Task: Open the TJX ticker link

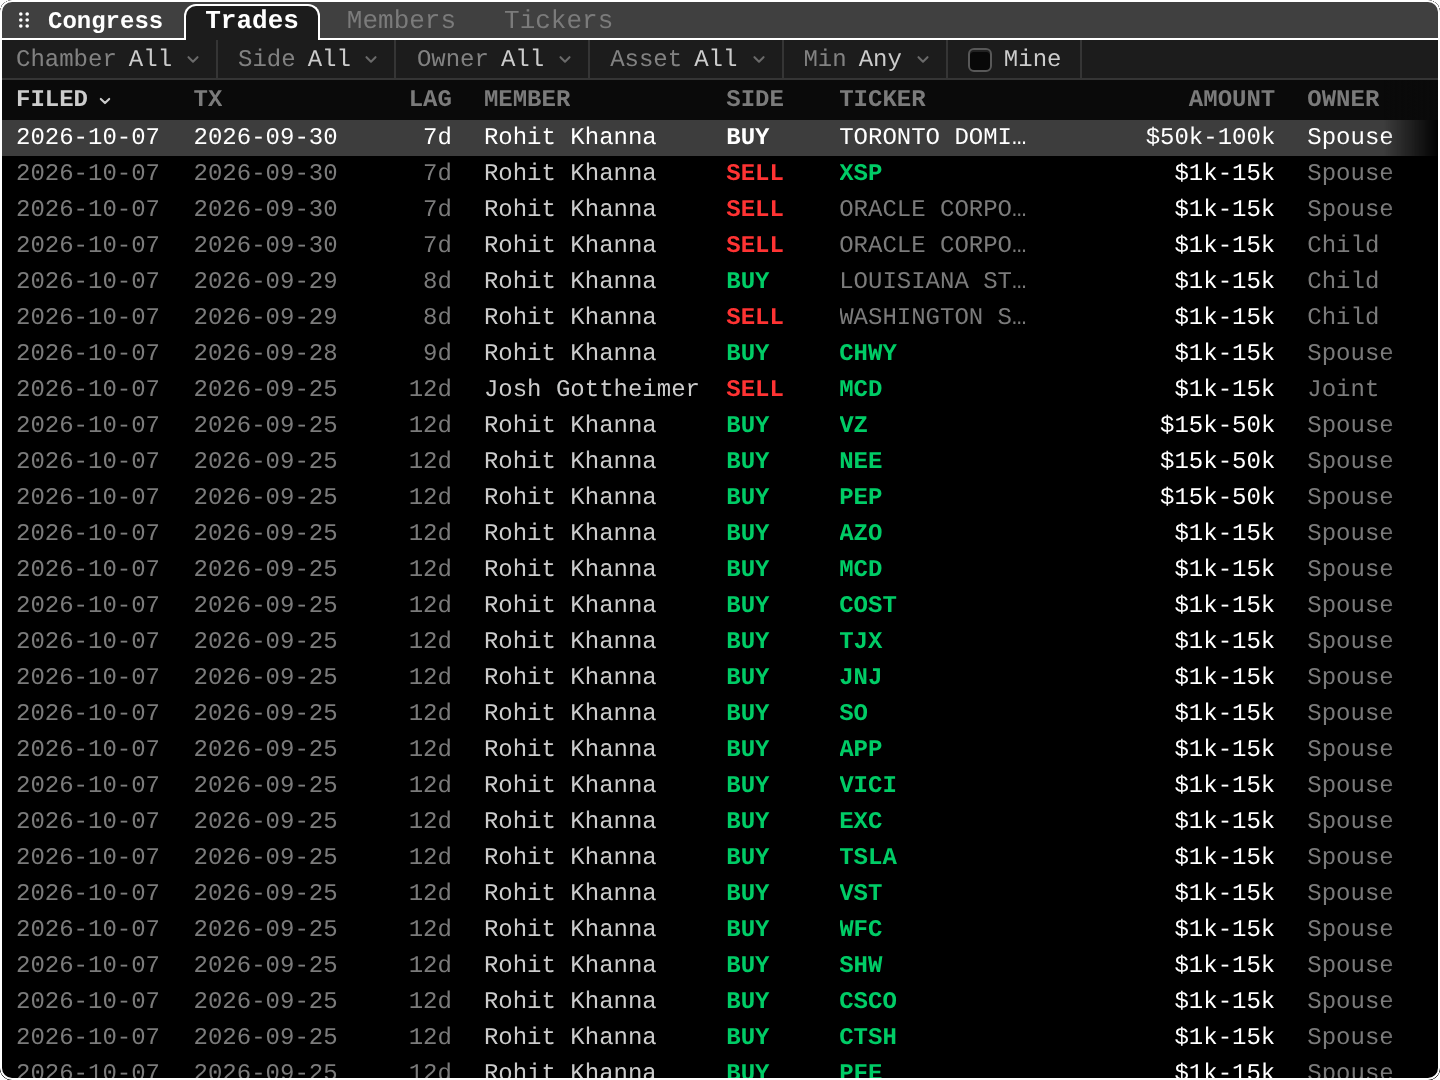Action: click(861, 641)
